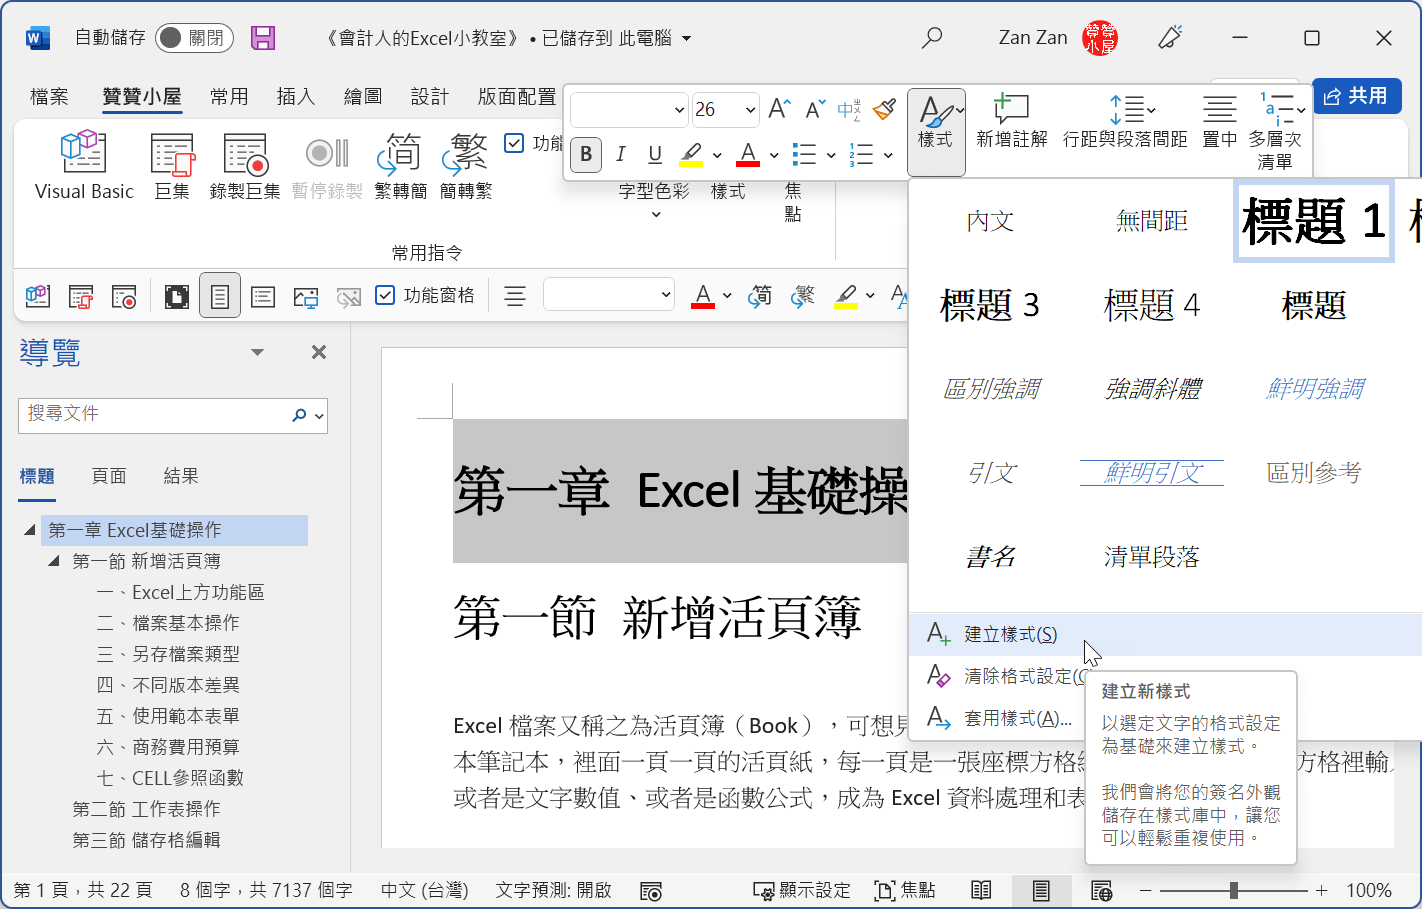This screenshot has height=909, width=1422.
Task: Open the 巨集 macros dialog
Action: 172,166
